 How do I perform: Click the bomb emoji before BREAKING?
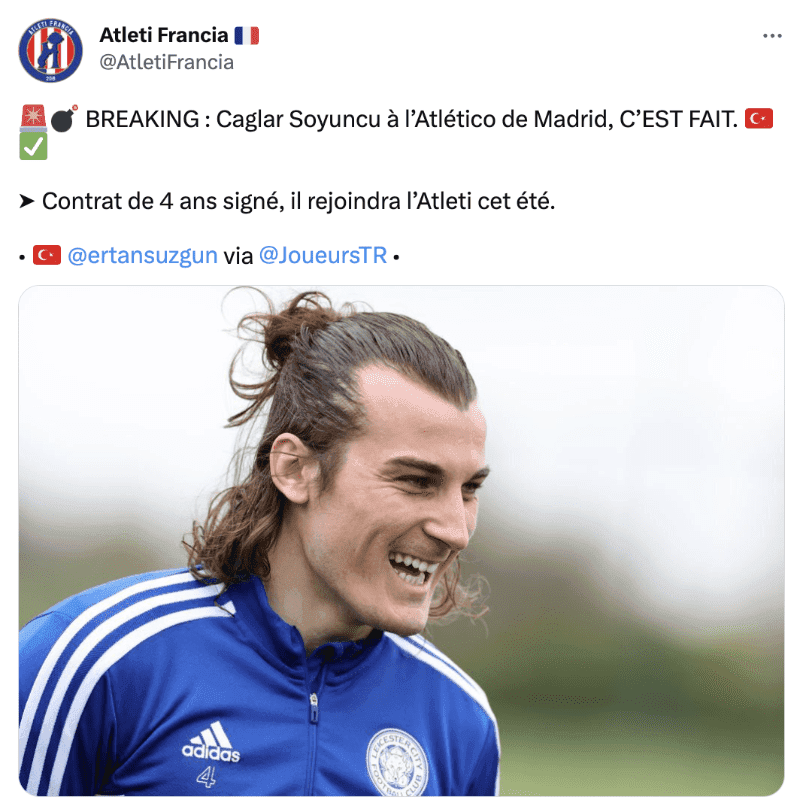[x=64, y=119]
